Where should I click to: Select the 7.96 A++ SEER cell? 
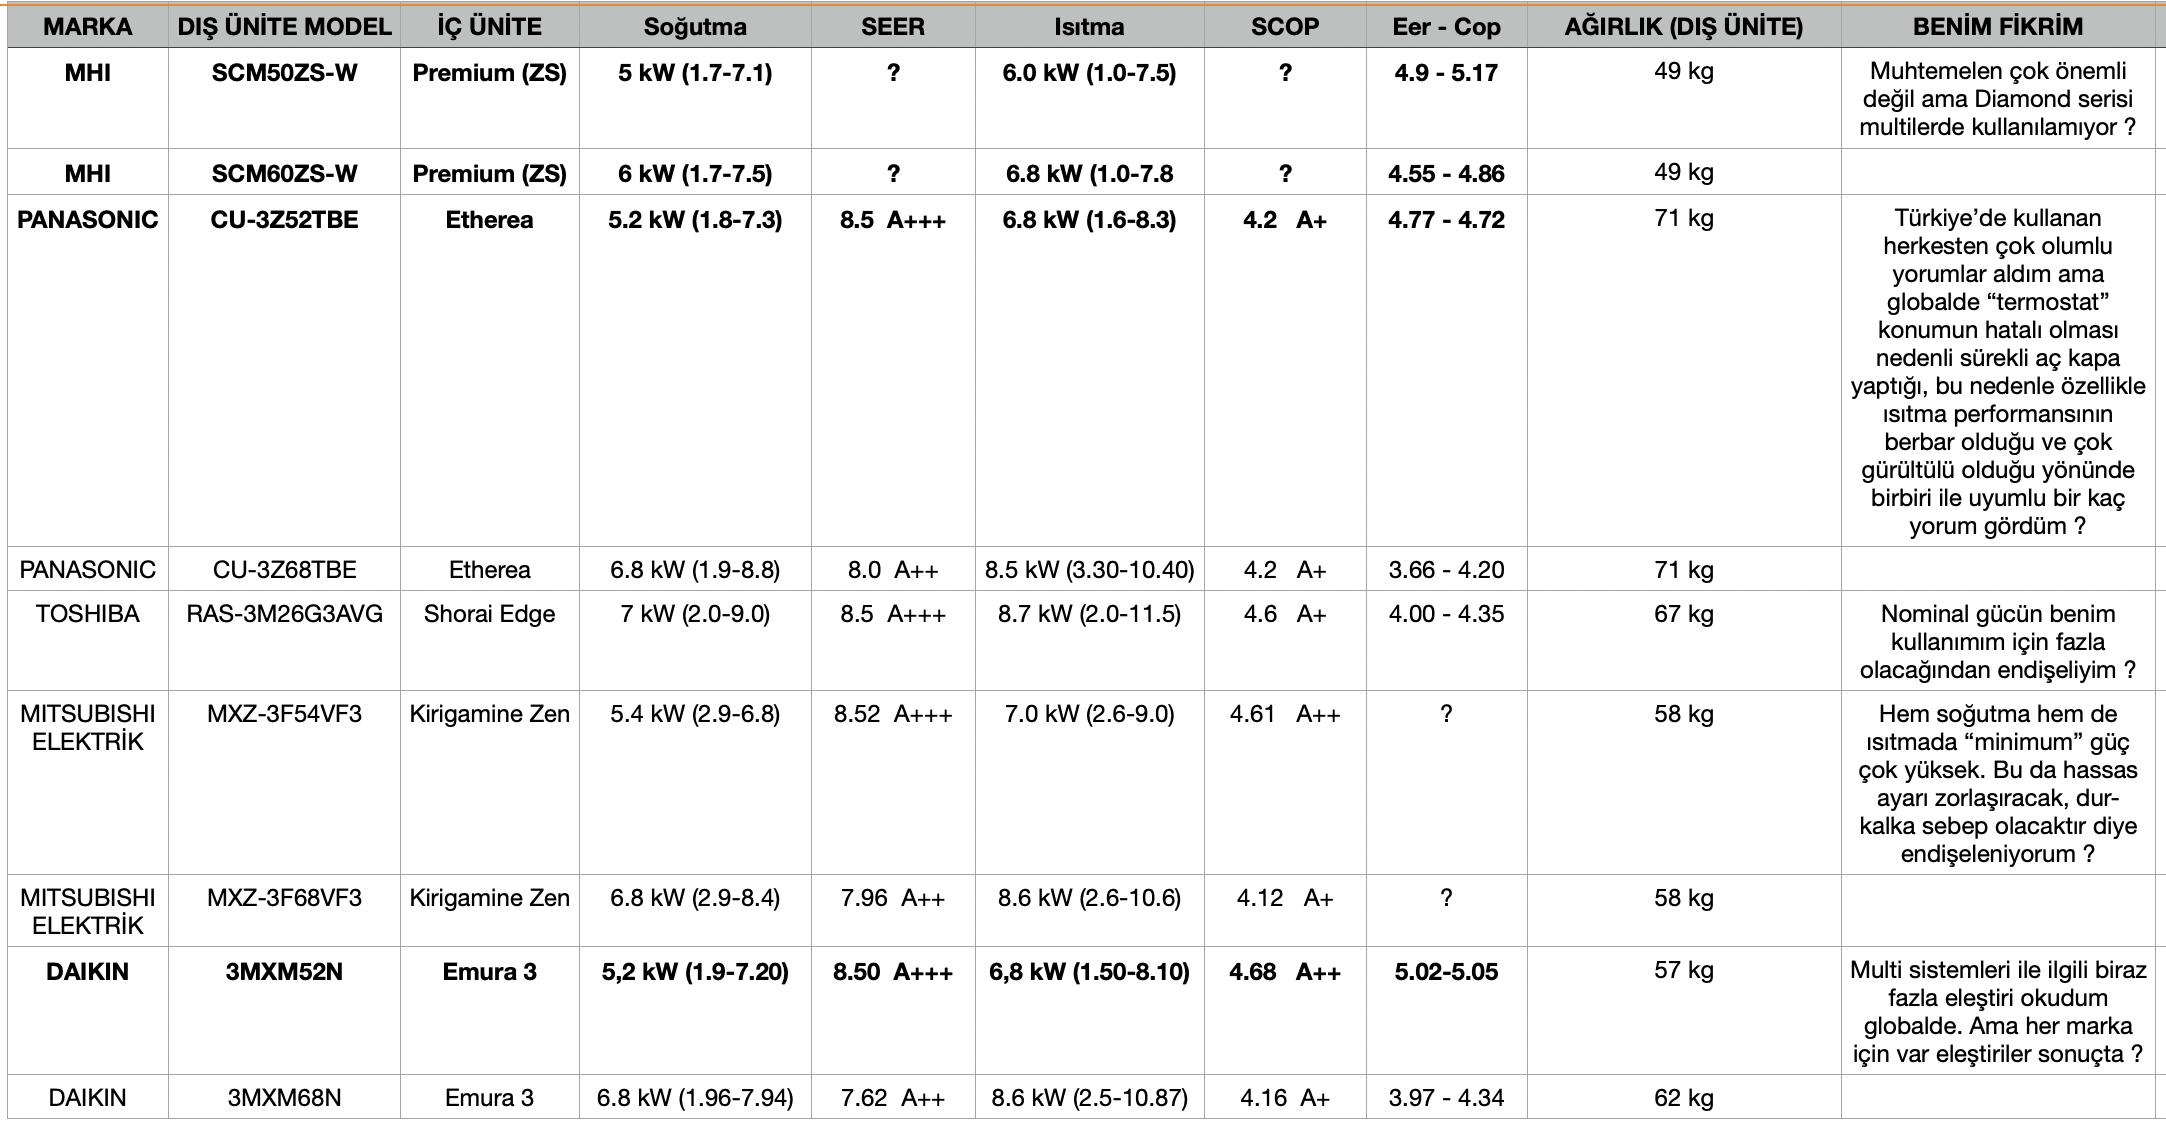point(892,898)
